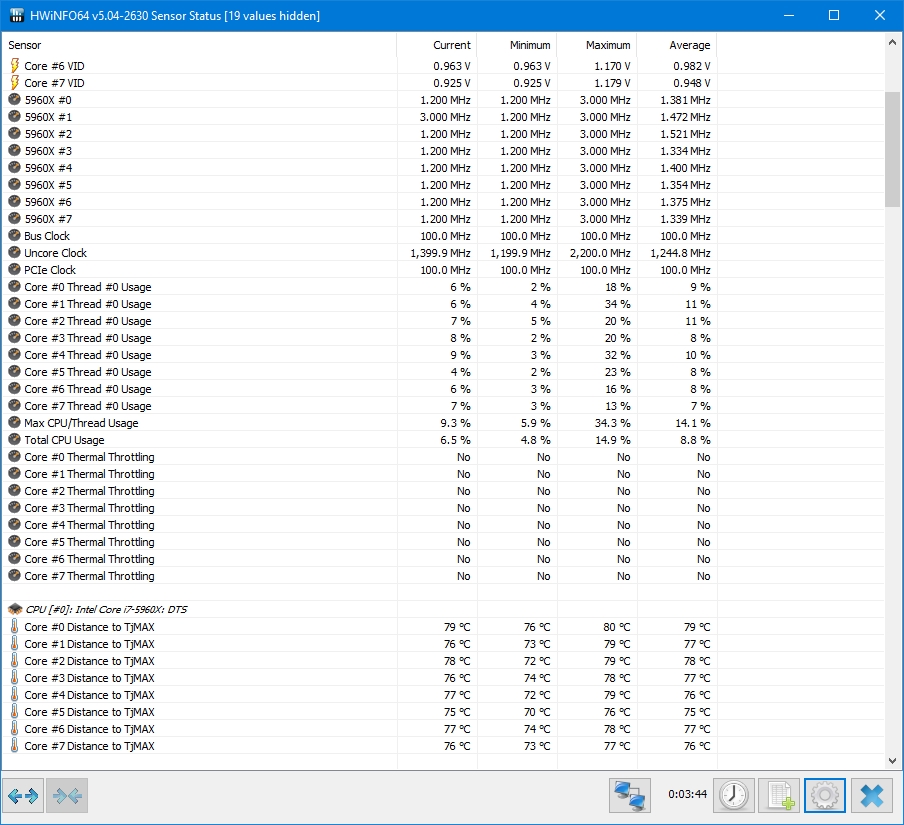
Task: Click Core #4 Thread #0 Usage icon
Action: click(x=15, y=355)
